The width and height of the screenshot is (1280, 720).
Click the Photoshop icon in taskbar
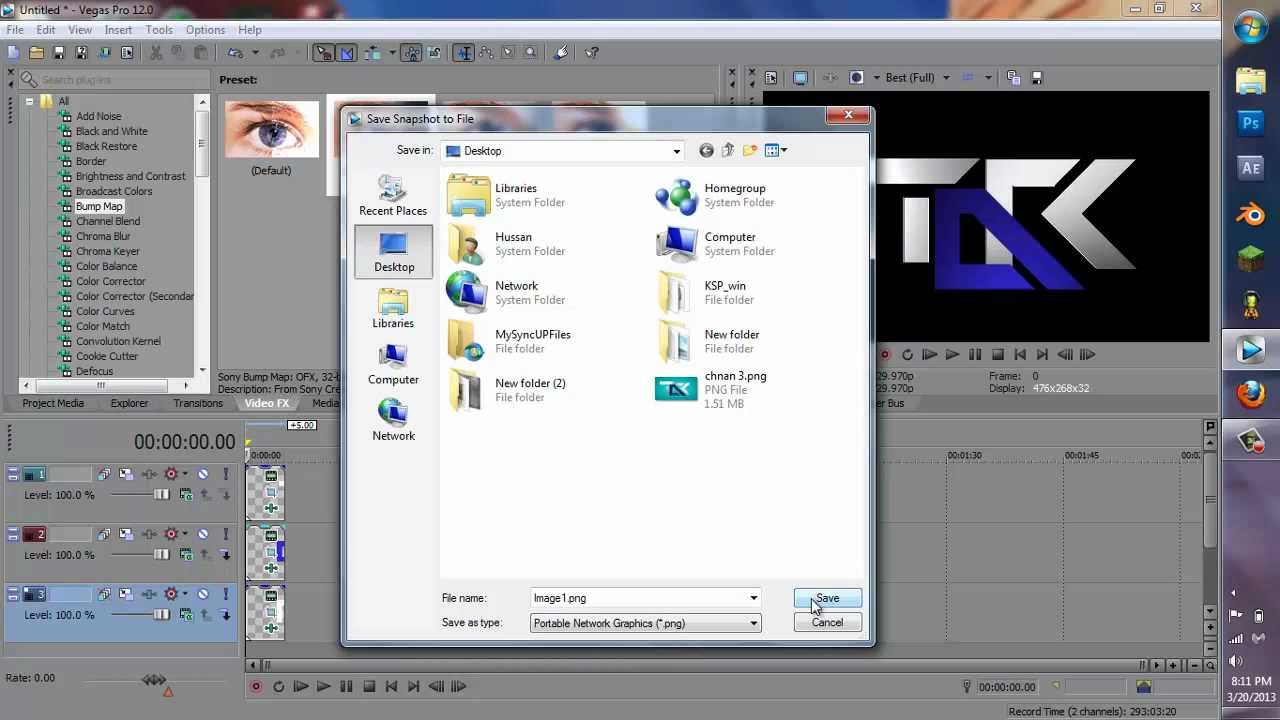pos(1251,123)
